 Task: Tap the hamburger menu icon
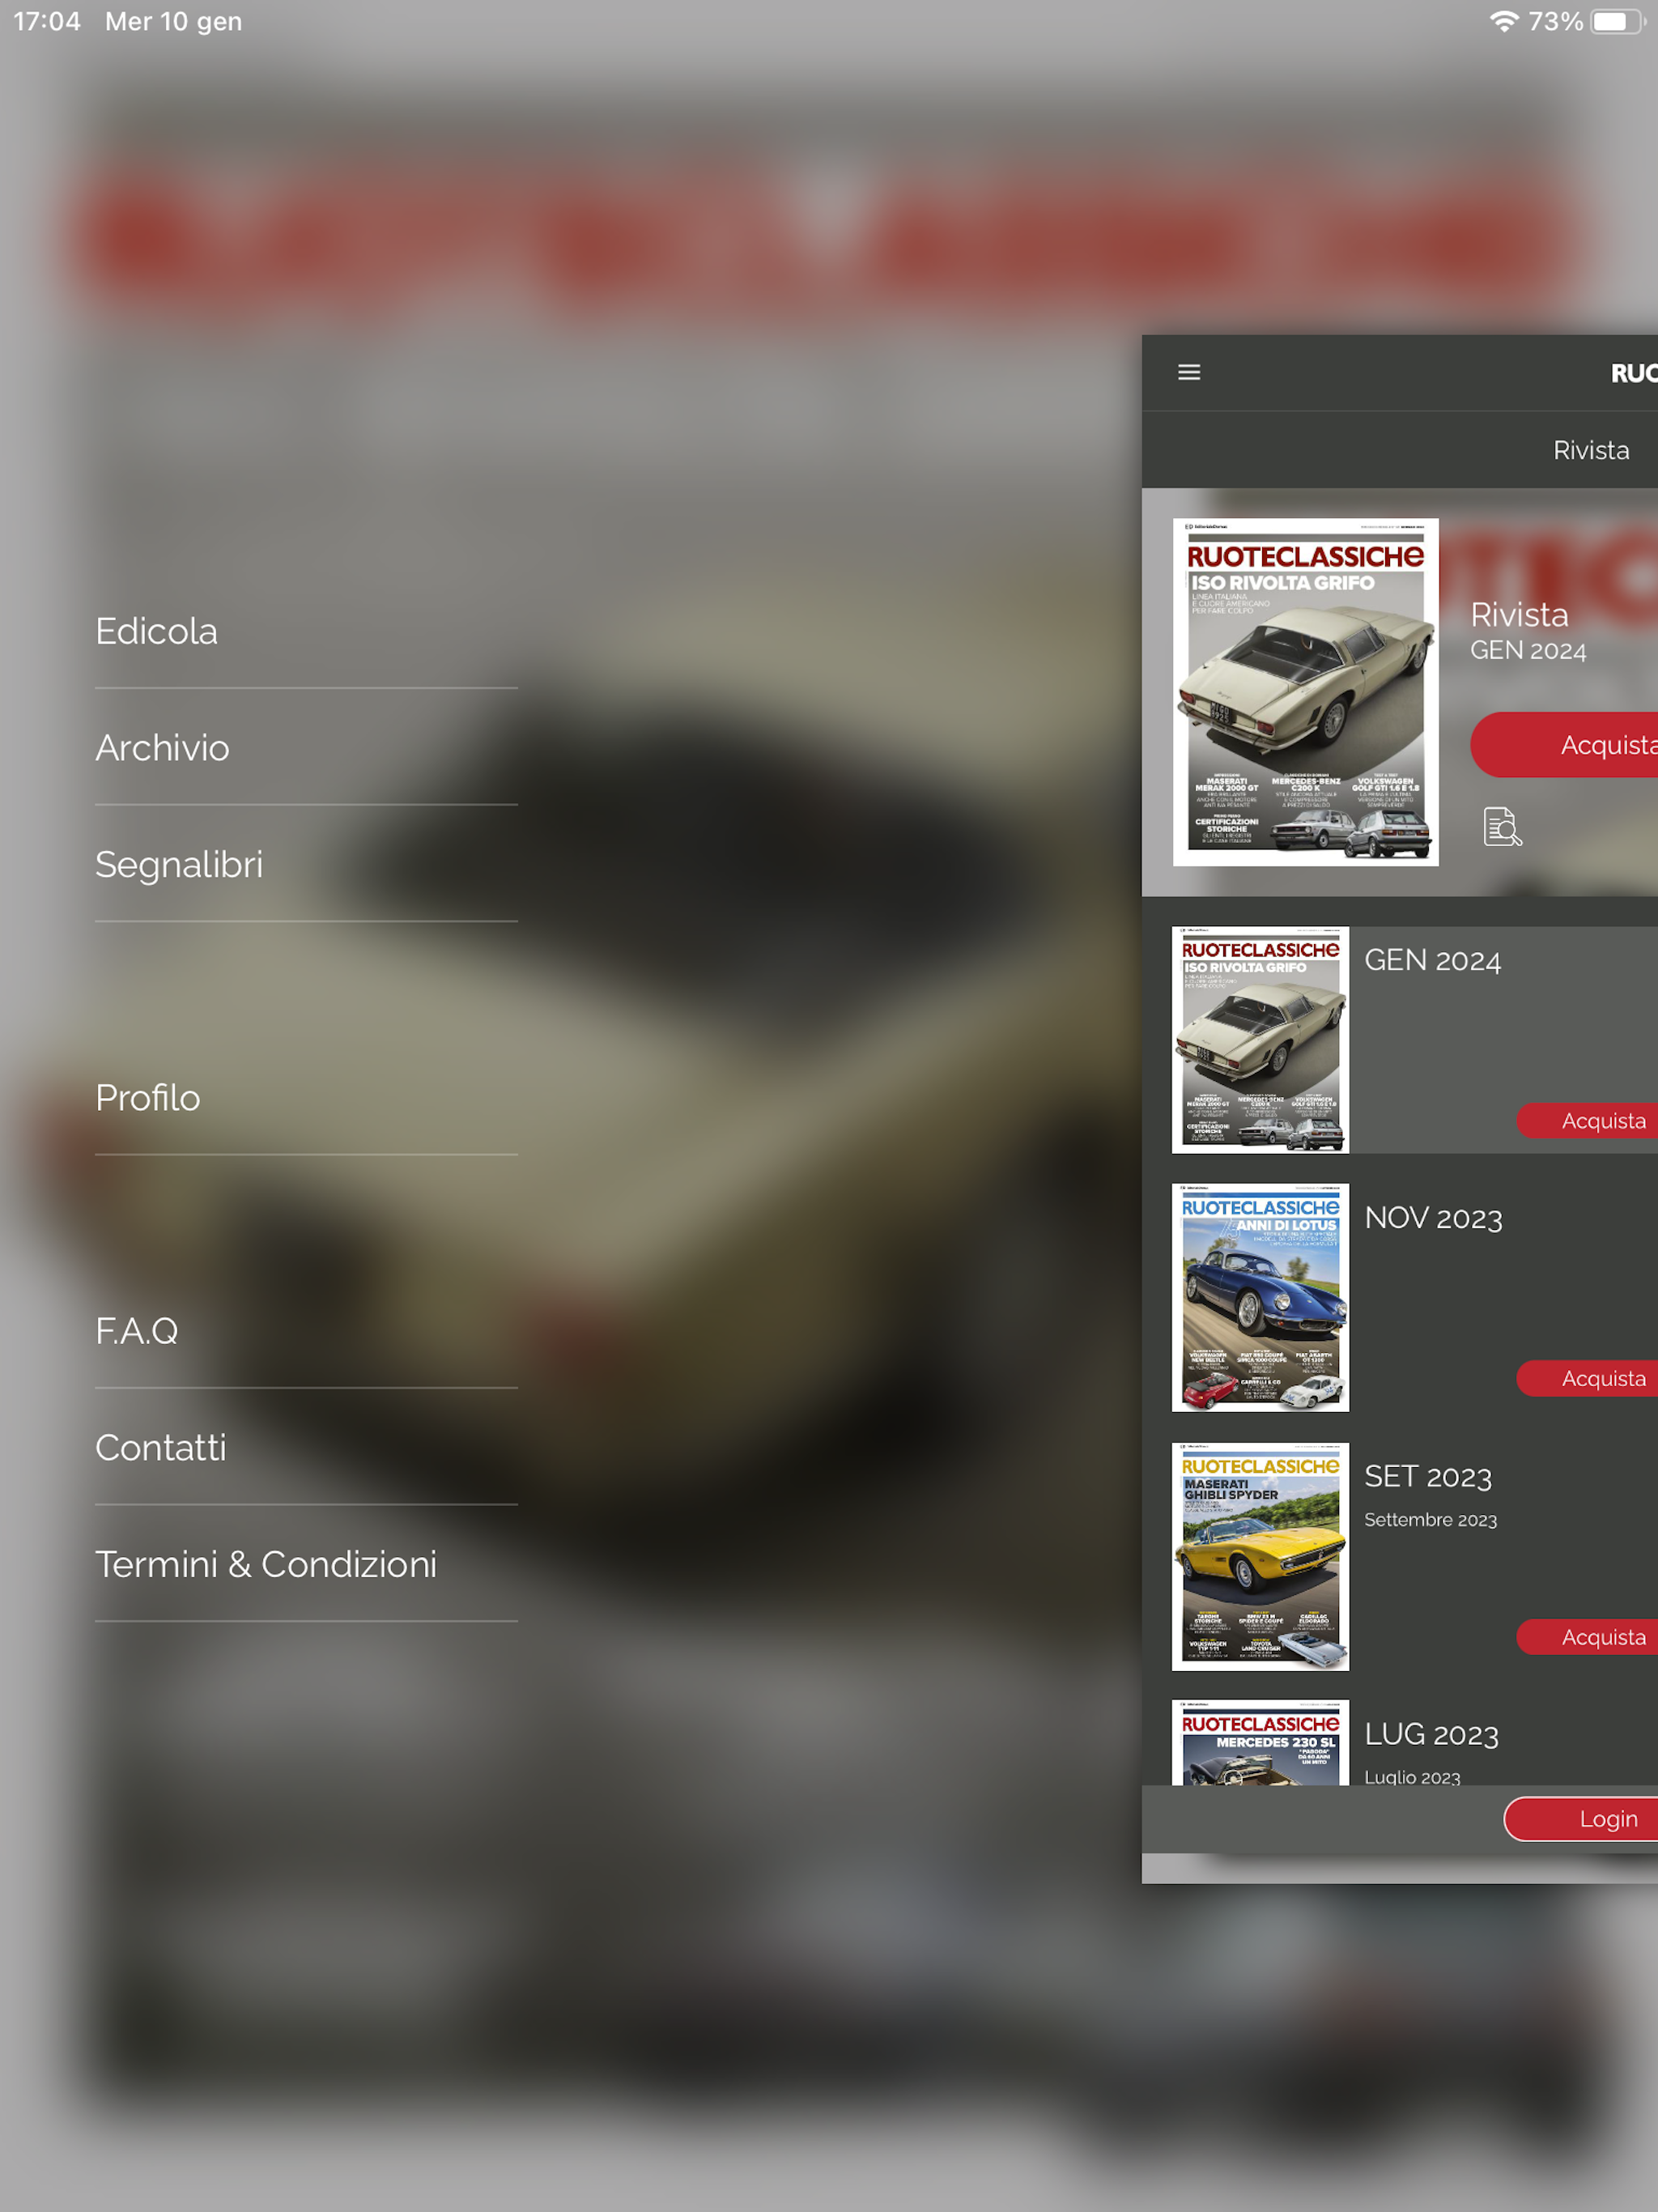point(1189,372)
